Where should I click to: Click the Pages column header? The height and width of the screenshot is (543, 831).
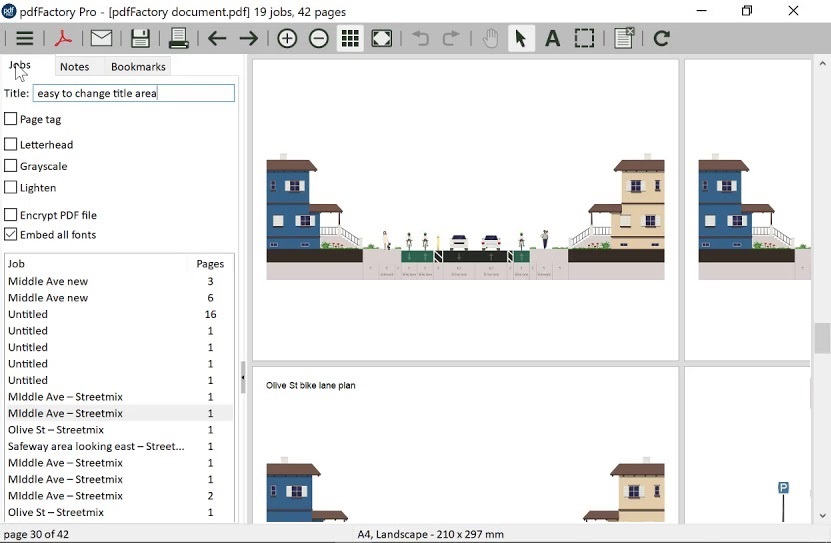pyautogui.click(x=210, y=264)
